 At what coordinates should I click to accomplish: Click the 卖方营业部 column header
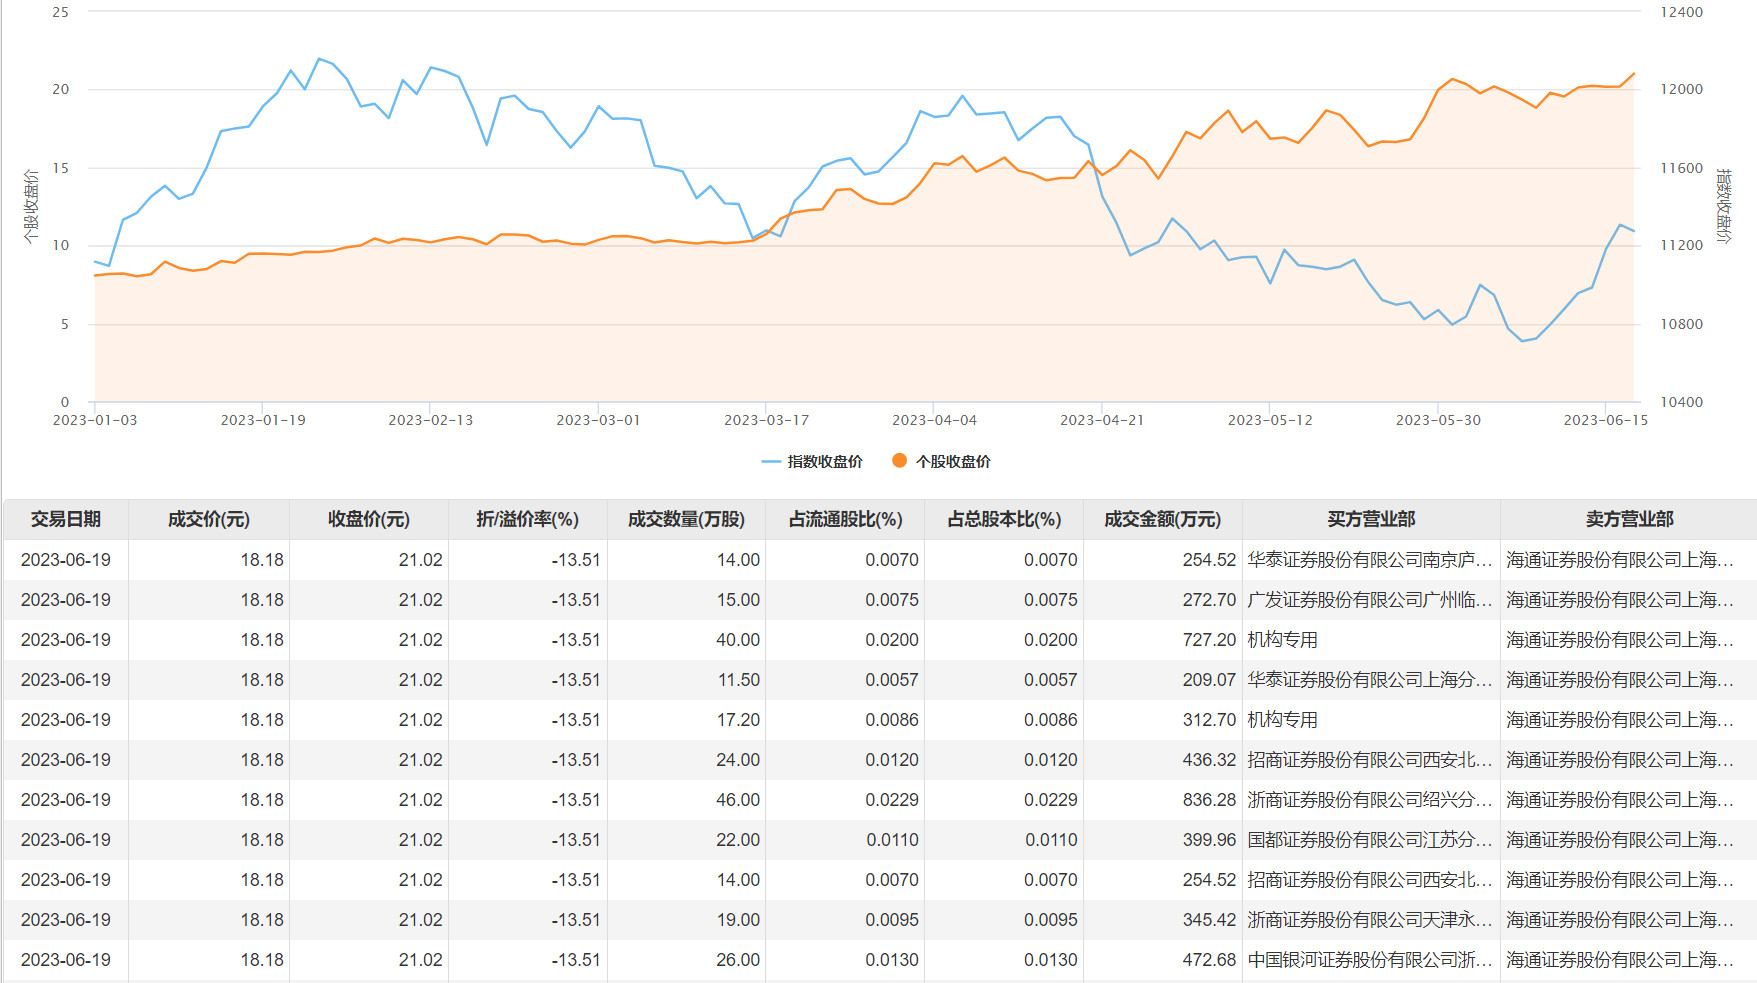[1629, 519]
